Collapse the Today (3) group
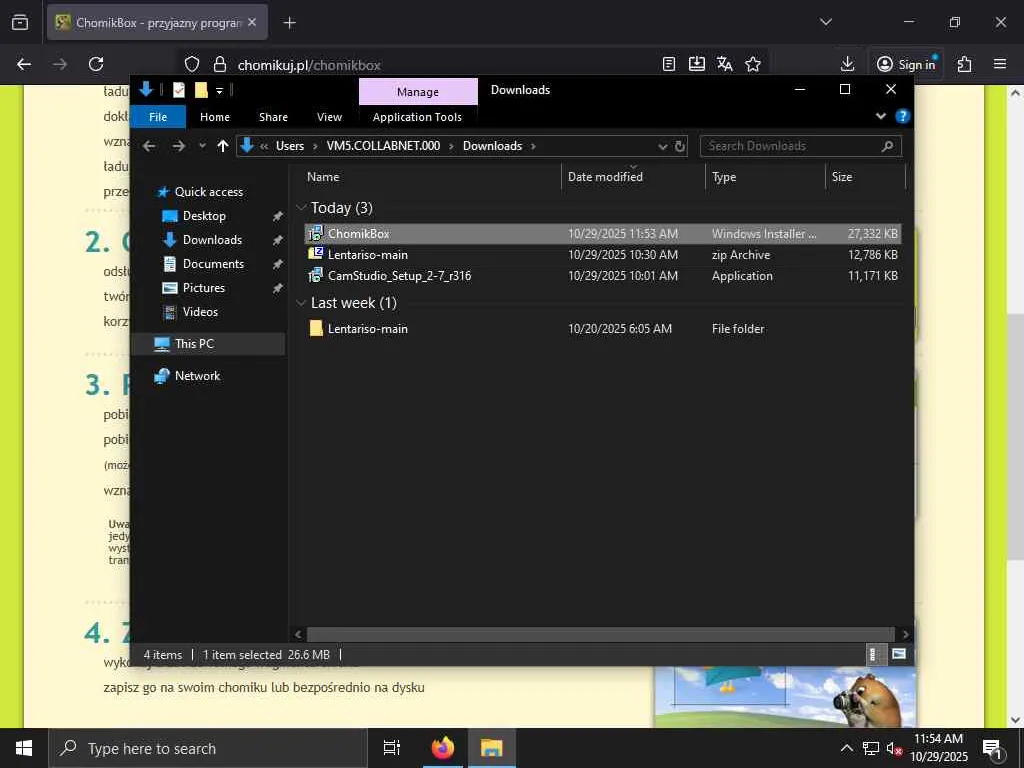 (x=301, y=208)
